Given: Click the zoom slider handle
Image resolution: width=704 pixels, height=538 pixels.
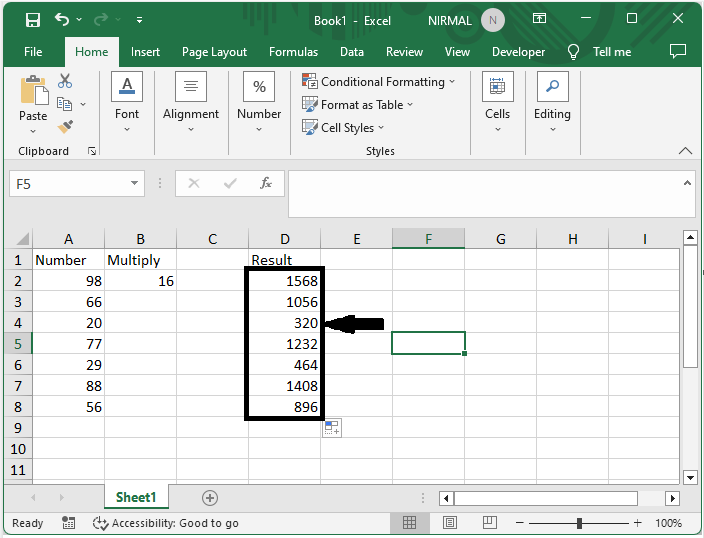Looking at the screenshot, I should click(x=579, y=523).
